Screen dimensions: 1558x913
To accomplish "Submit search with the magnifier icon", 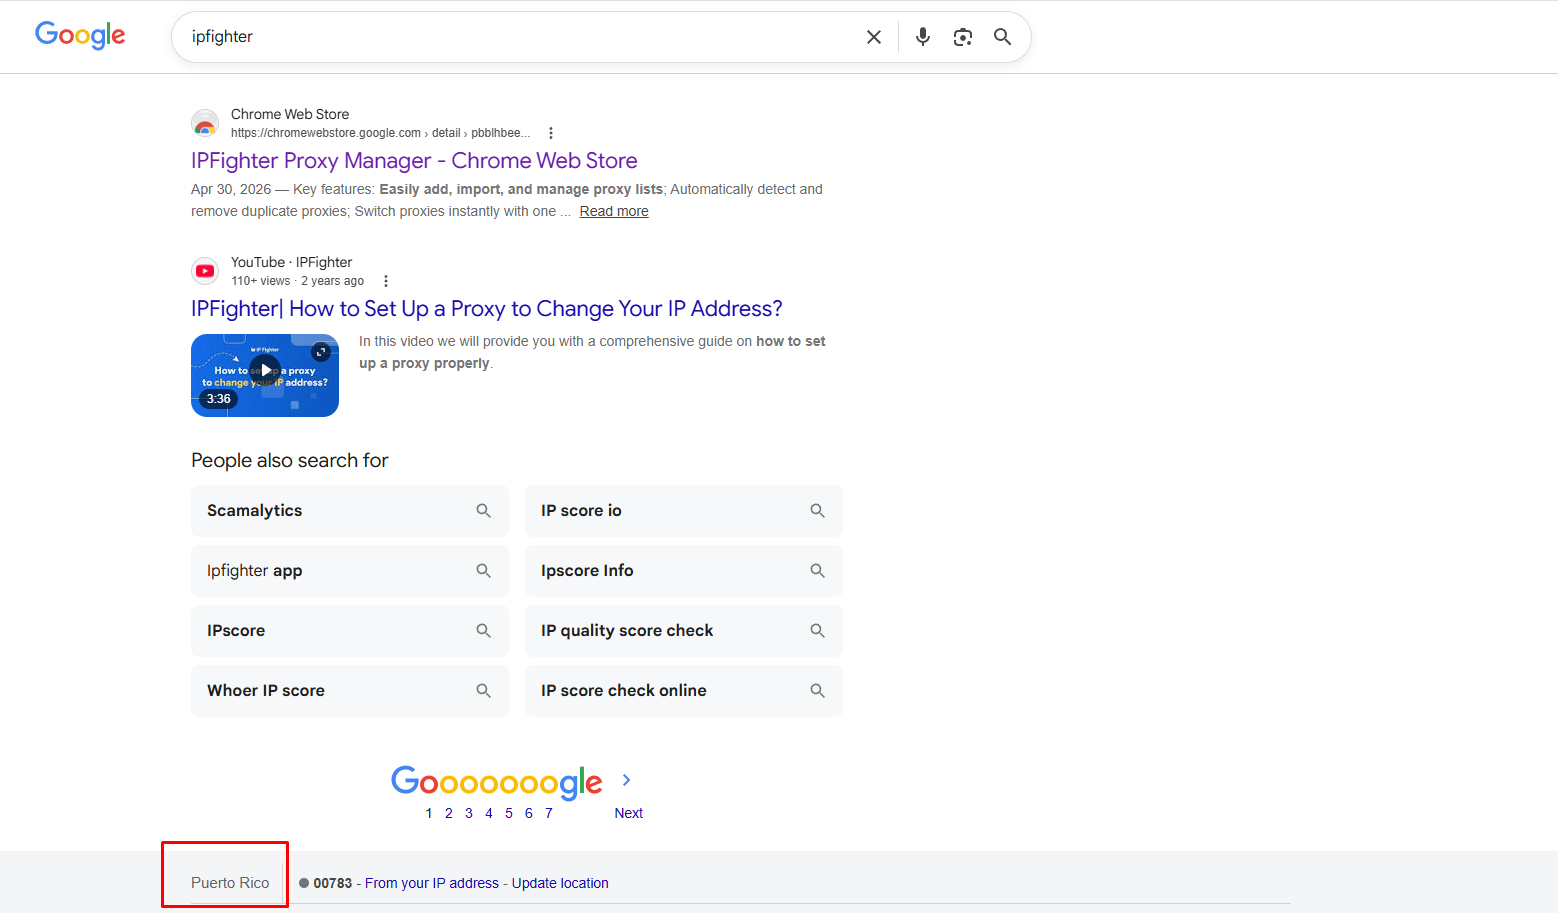I will 1002,37.
